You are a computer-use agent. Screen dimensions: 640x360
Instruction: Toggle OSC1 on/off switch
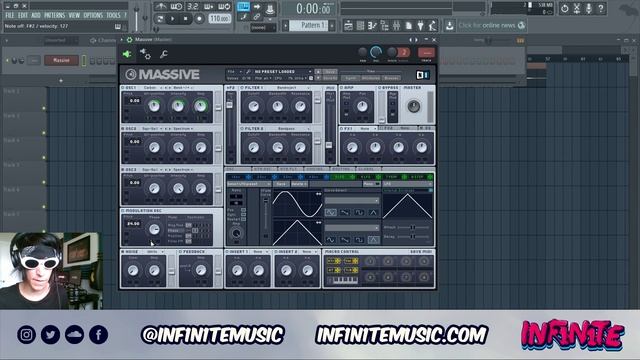123,88
